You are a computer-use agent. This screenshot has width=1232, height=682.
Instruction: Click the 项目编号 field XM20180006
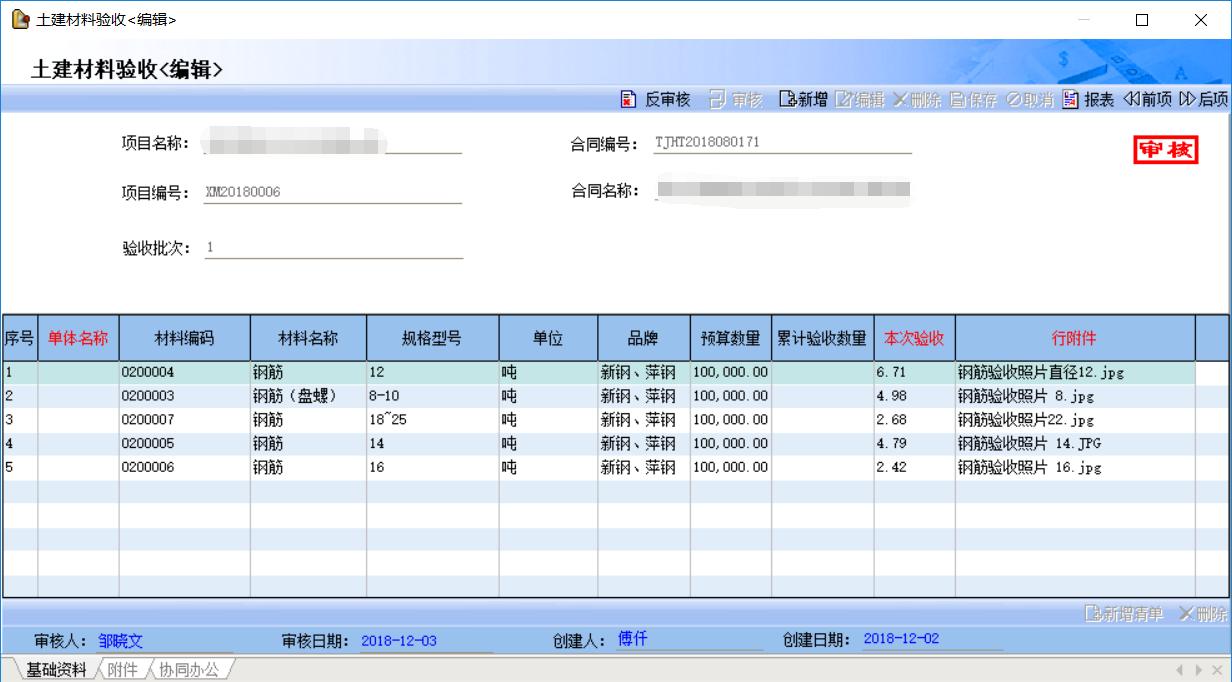click(x=333, y=193)
